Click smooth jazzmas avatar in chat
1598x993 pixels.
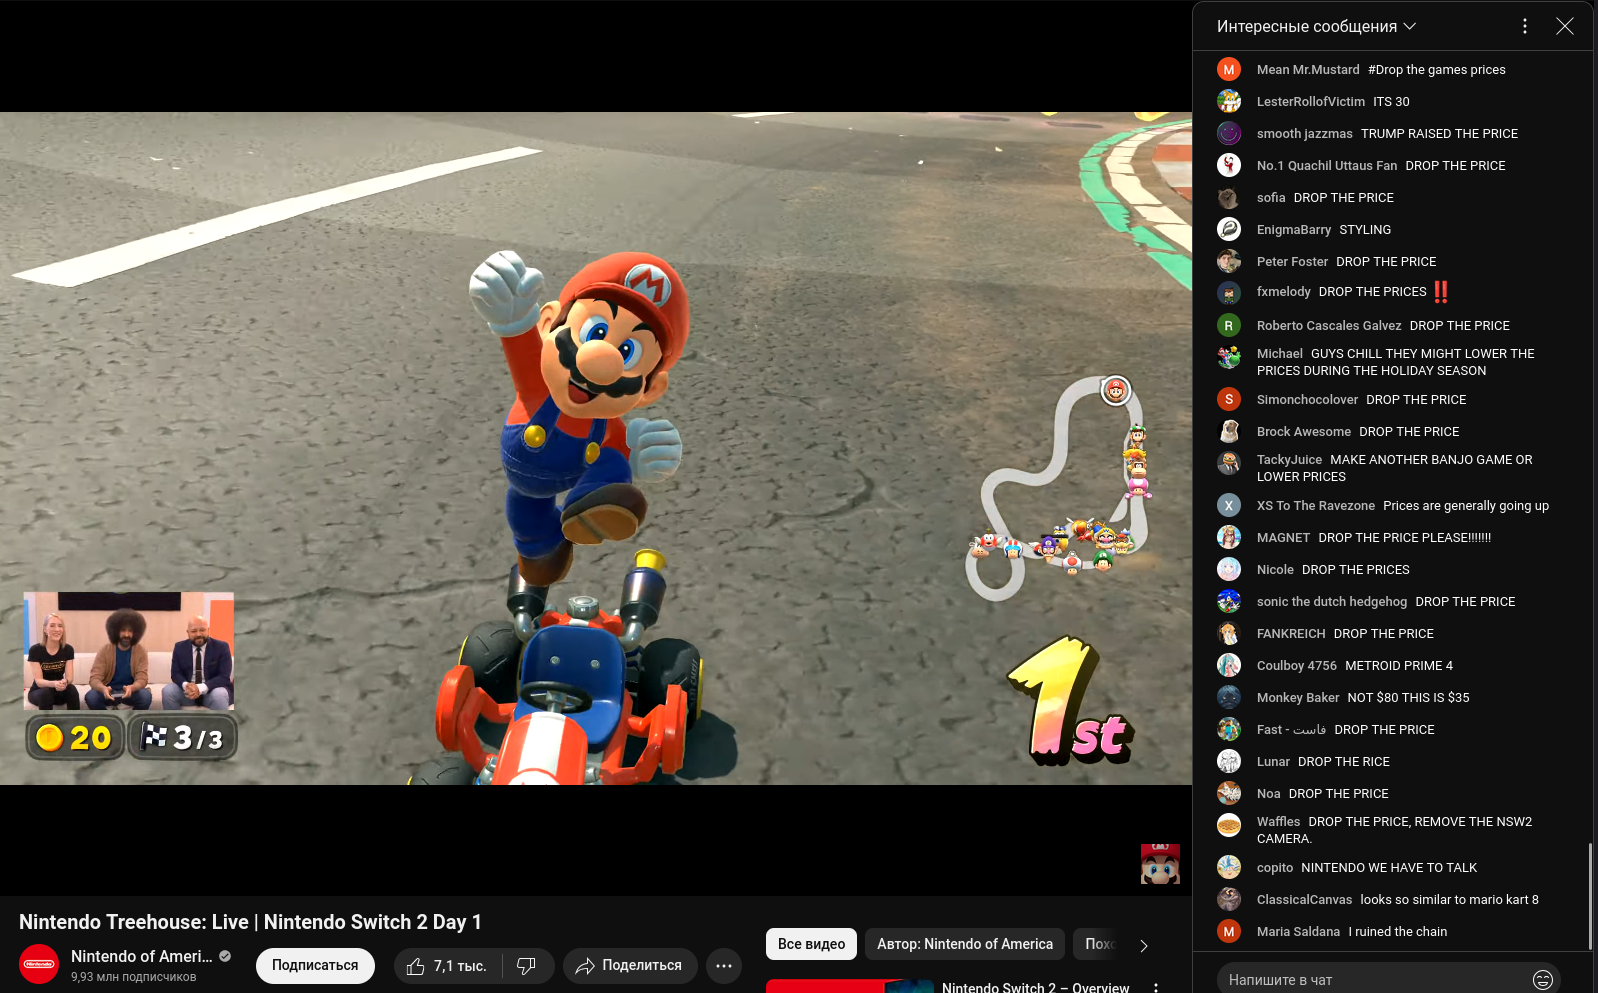click(1229, 133)
